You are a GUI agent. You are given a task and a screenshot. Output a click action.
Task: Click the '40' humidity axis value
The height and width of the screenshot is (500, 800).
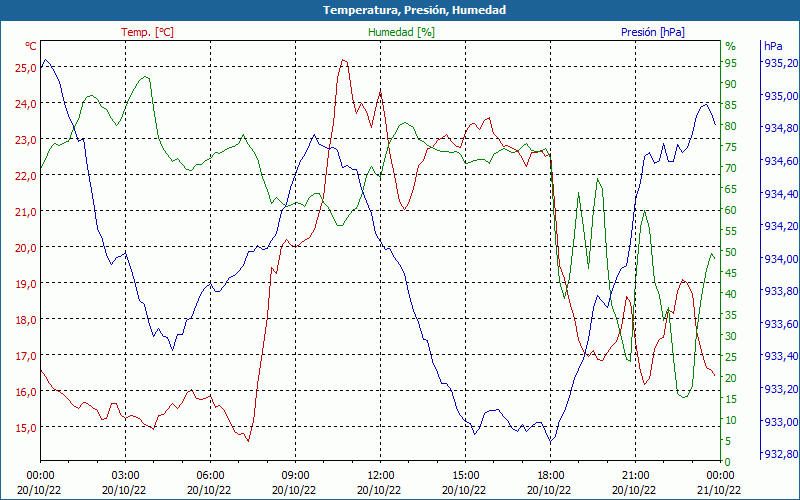731,294
